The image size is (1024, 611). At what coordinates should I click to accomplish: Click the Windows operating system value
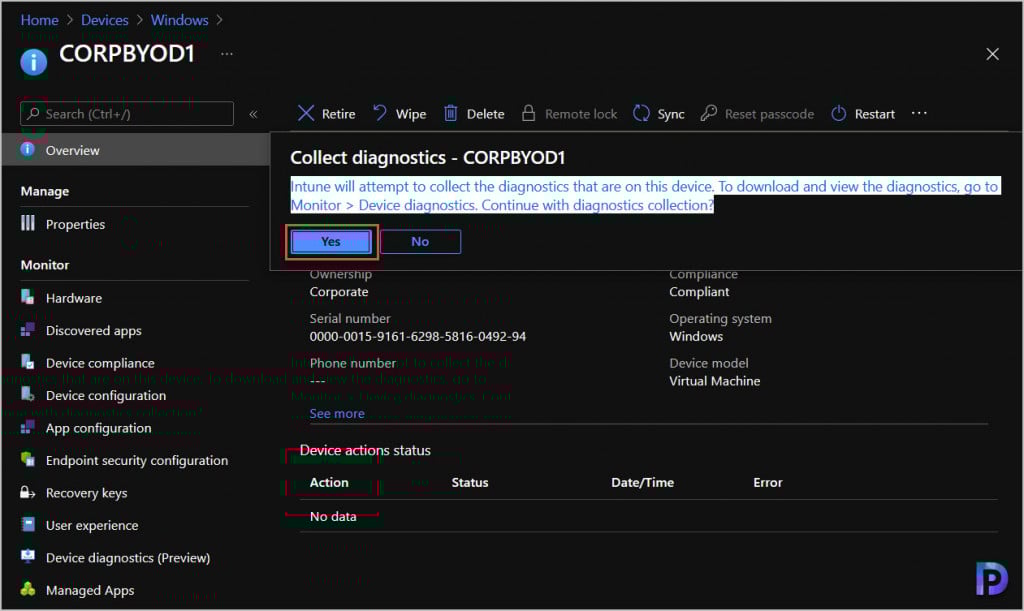pyautogui.click(x=696, y=336)
